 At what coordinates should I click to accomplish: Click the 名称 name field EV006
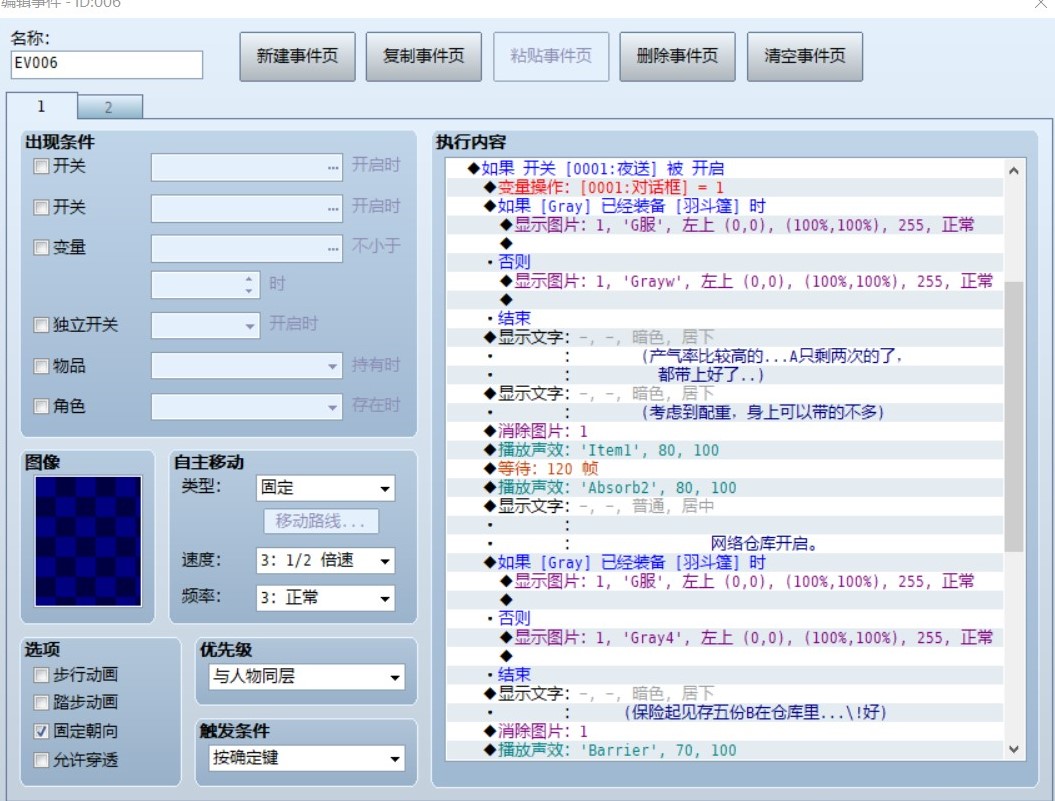(106, 64)
